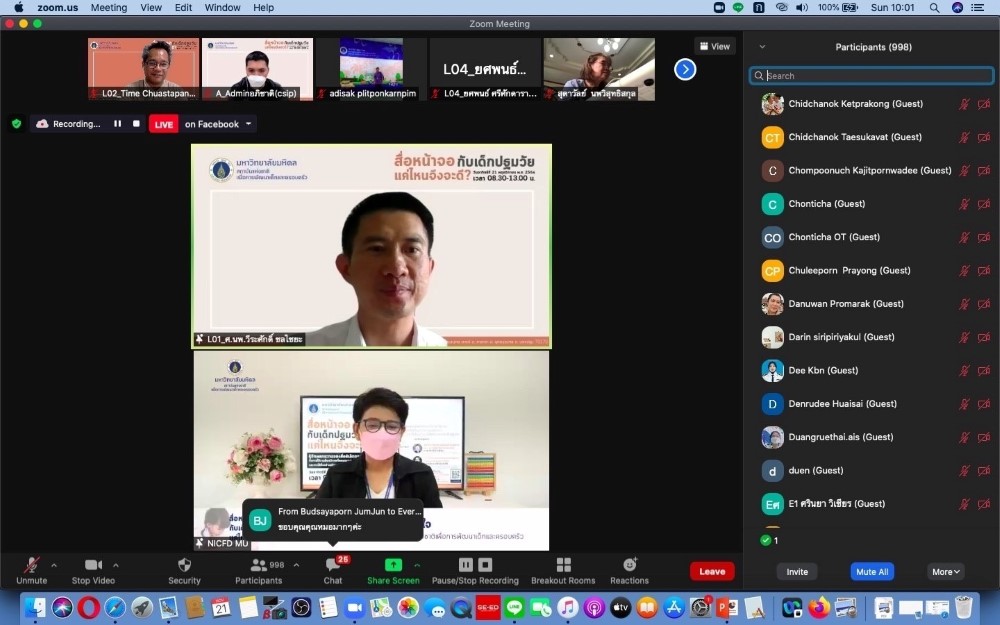The image size is (1000, 625).
Task: Open the Chat panel with 25 unread
Action: point(333,566)
